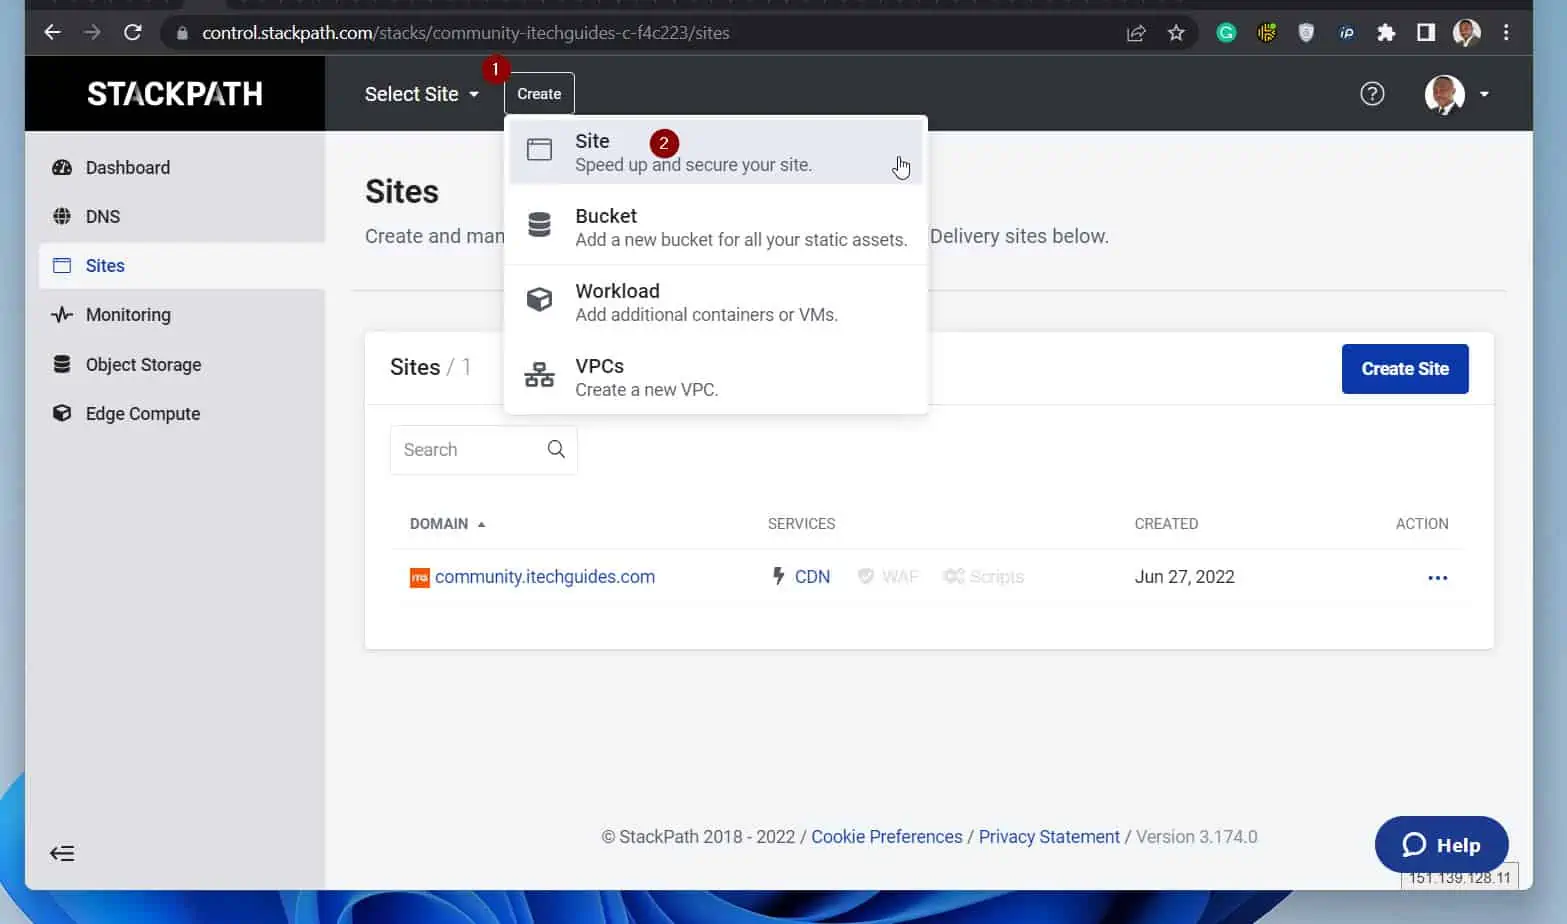Click the shield extension icon

pos(1306,33)
